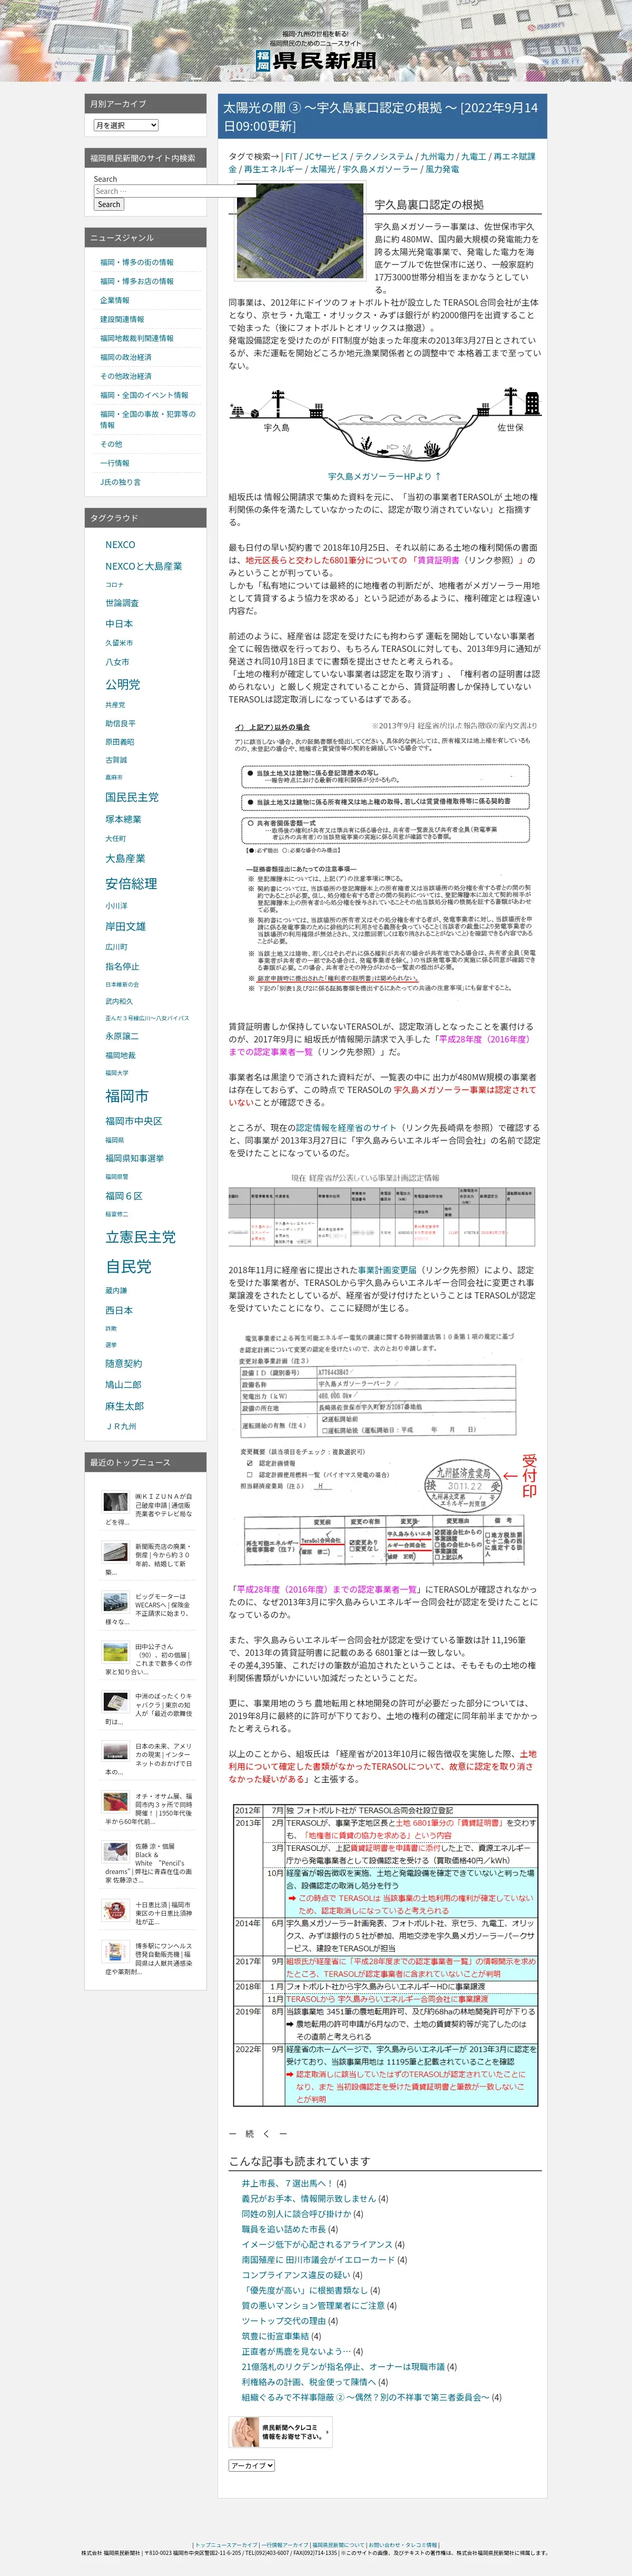Open the 建設関連情報 category
The image size is (632, 2576).
tap(122, 320)
